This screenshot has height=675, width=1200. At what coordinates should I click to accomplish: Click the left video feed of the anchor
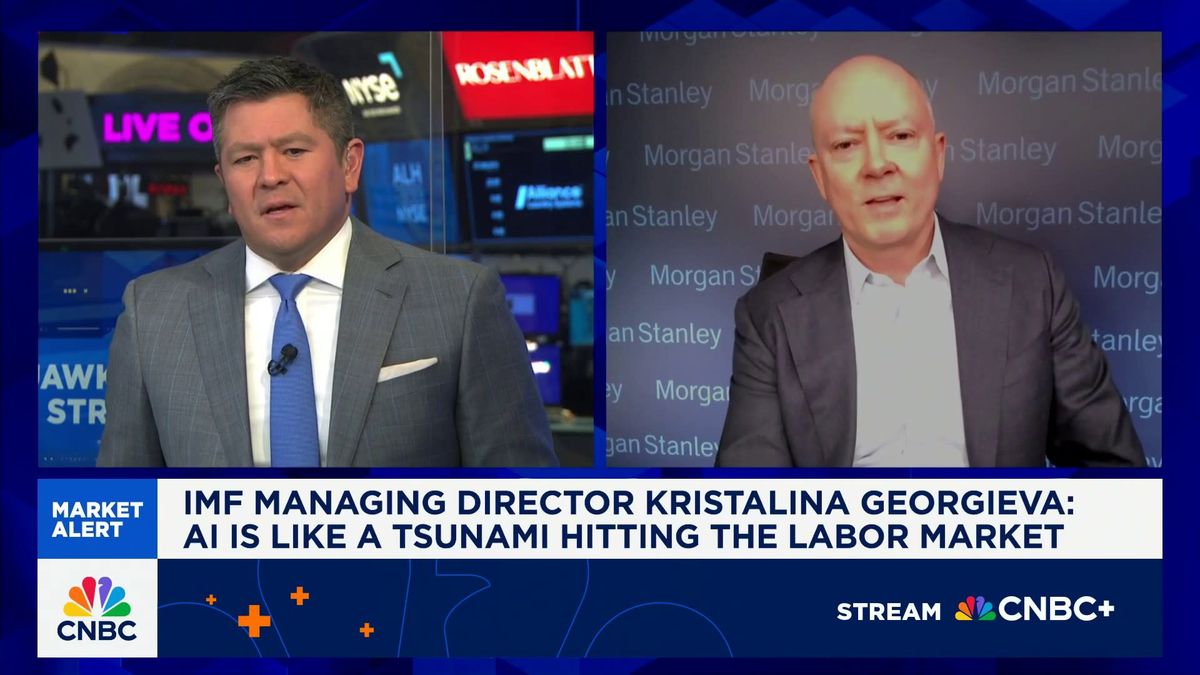tap(315, 249)
